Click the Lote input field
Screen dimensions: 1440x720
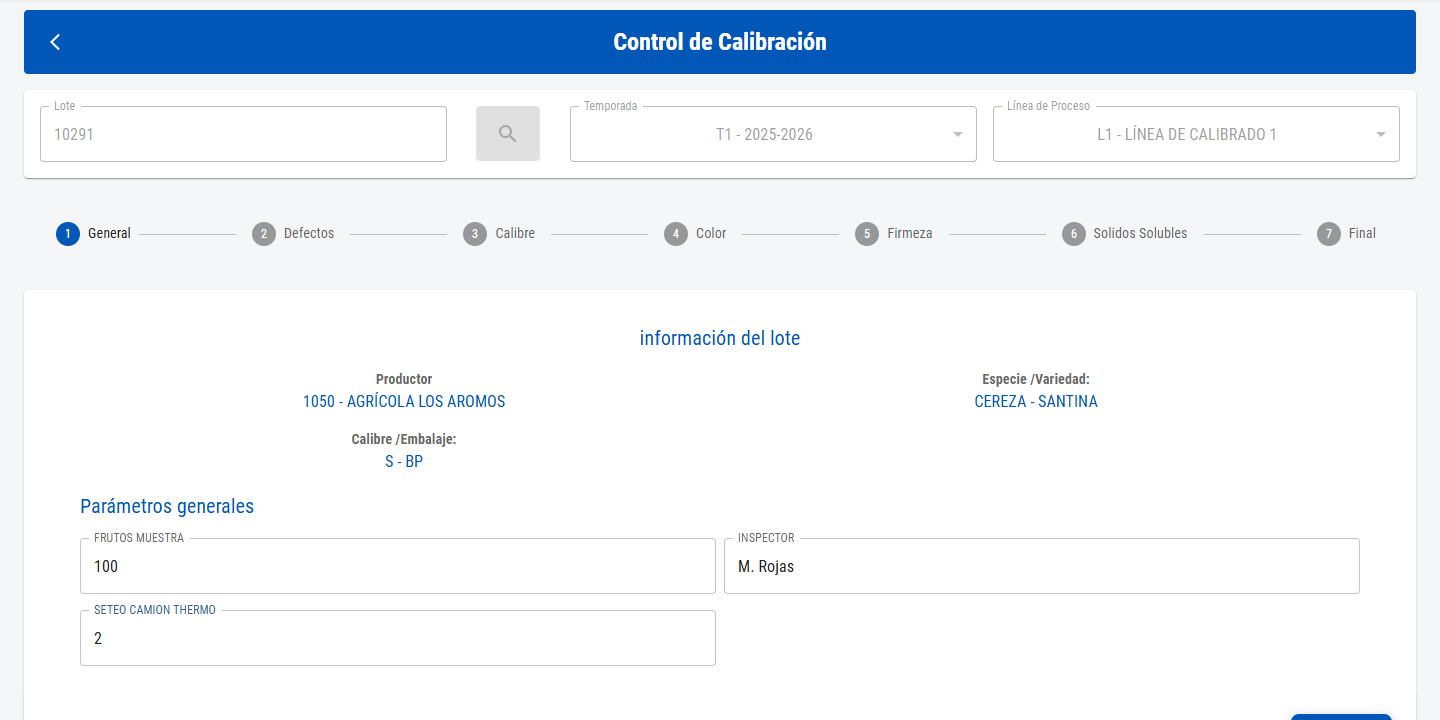243,134
